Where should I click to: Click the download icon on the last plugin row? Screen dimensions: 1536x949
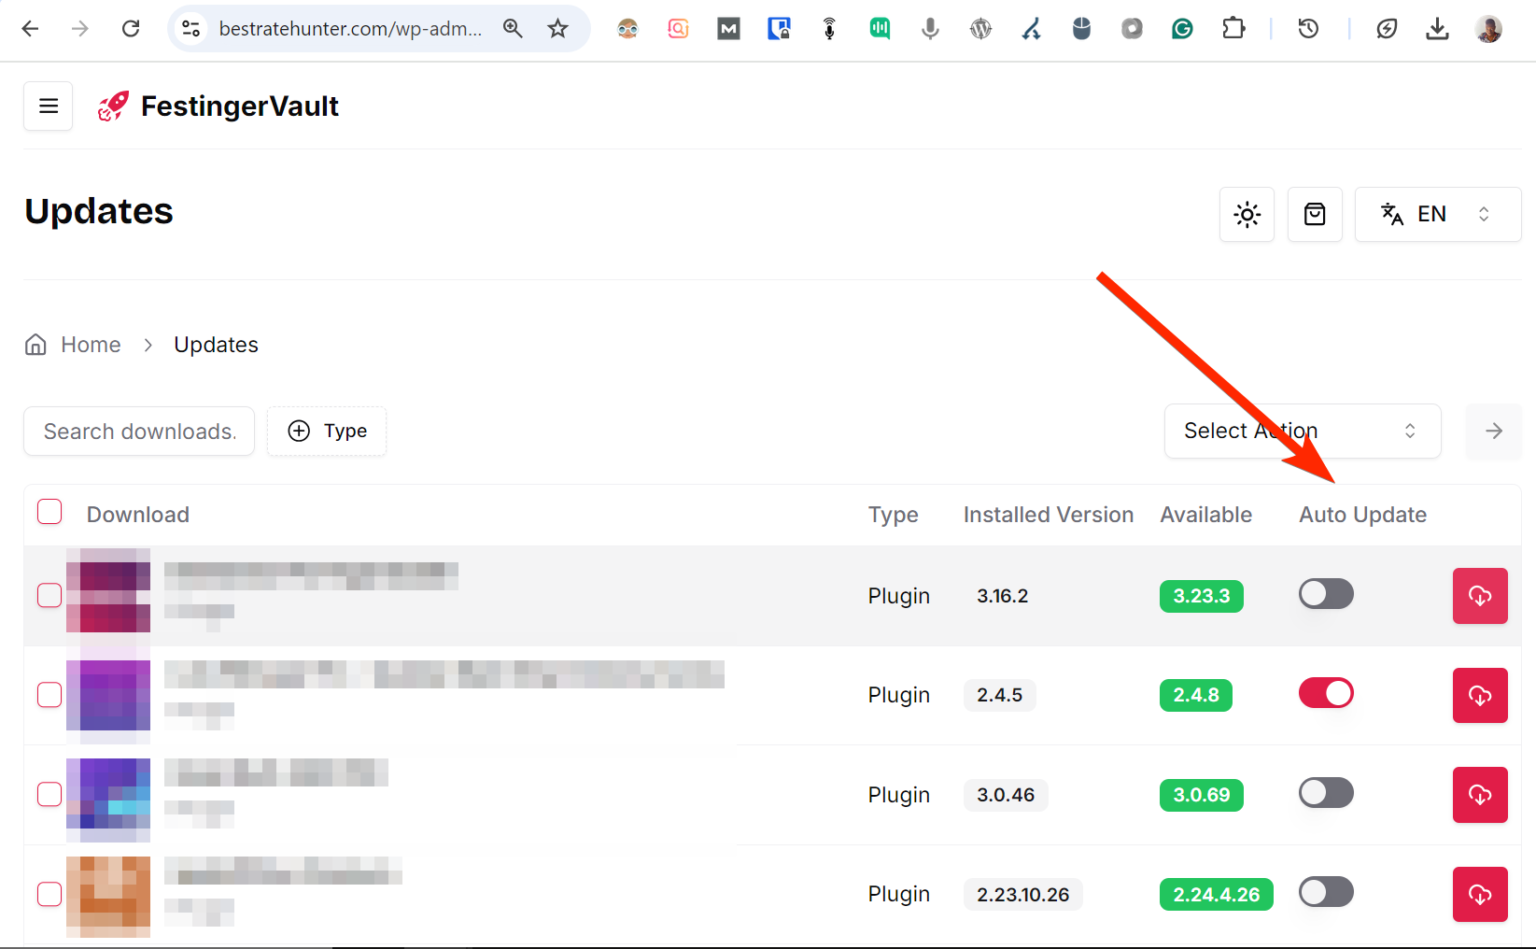(1480, 894)
